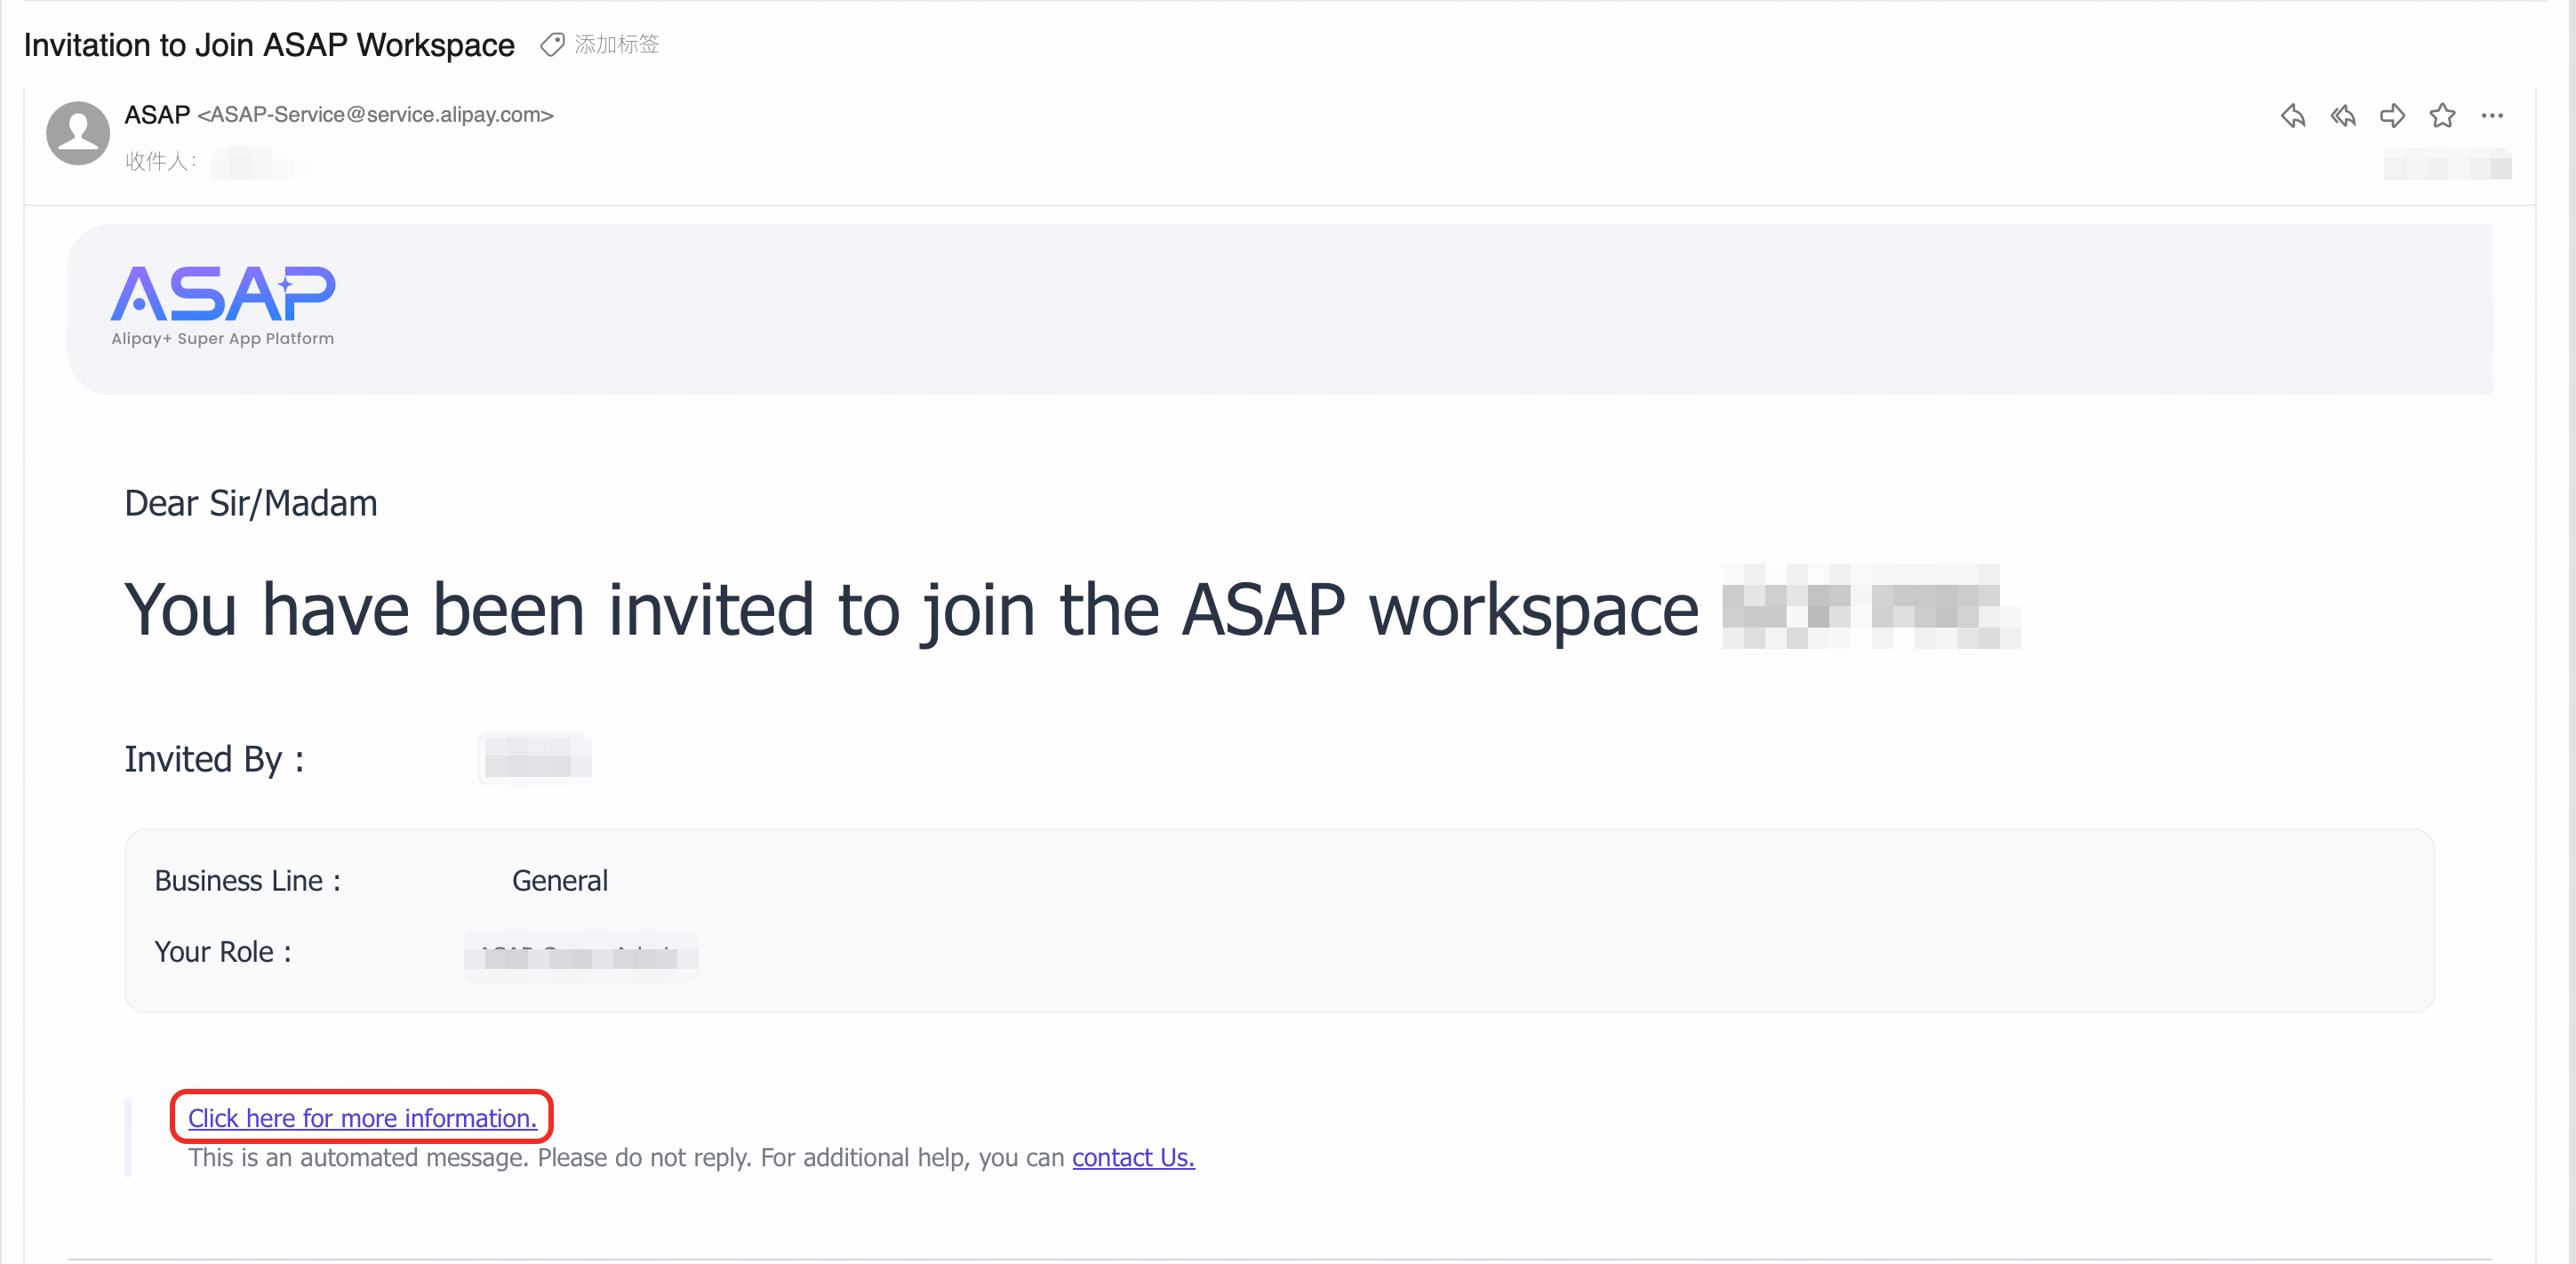The image size is (2576, 1264).
Task: Open the three-dot more actions menu
Action: [x=2492, y=116]
